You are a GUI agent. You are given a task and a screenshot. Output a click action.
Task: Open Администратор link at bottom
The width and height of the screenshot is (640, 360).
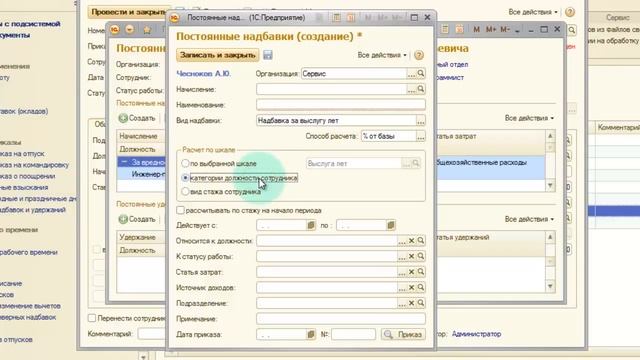[x=476, y=334]
